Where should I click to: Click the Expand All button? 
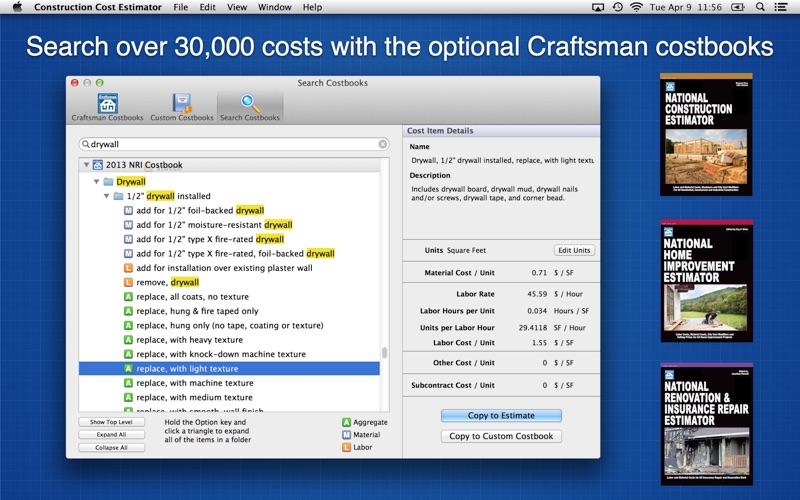click(111, 435)
